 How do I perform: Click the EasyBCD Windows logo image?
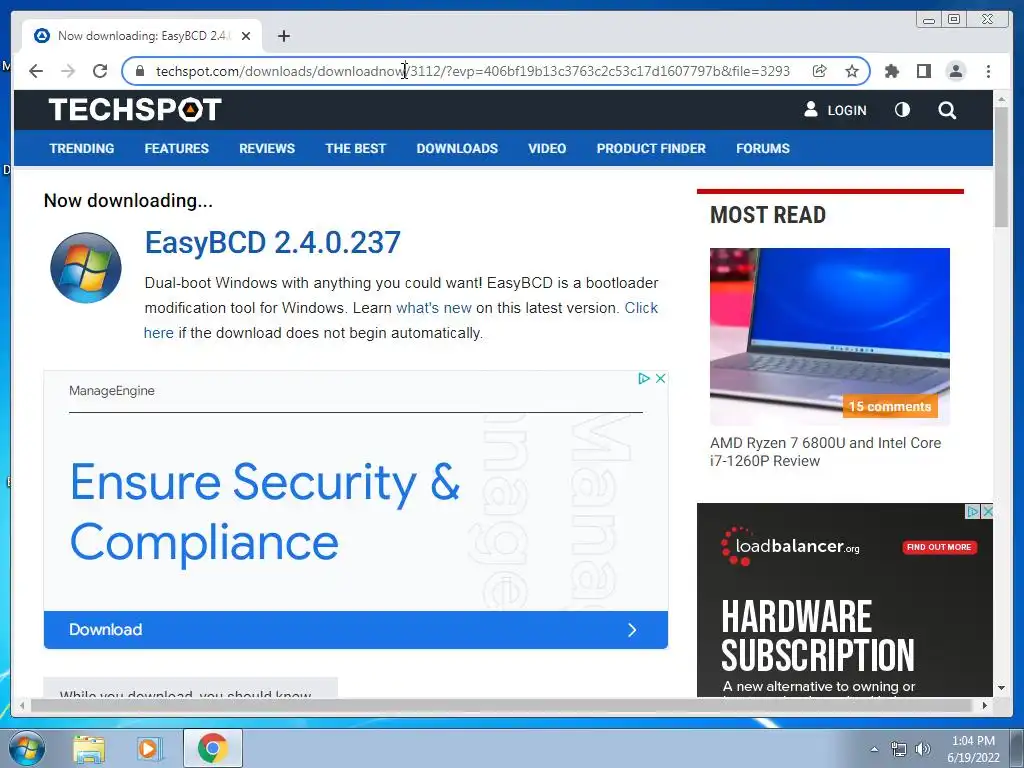[86, 268]
